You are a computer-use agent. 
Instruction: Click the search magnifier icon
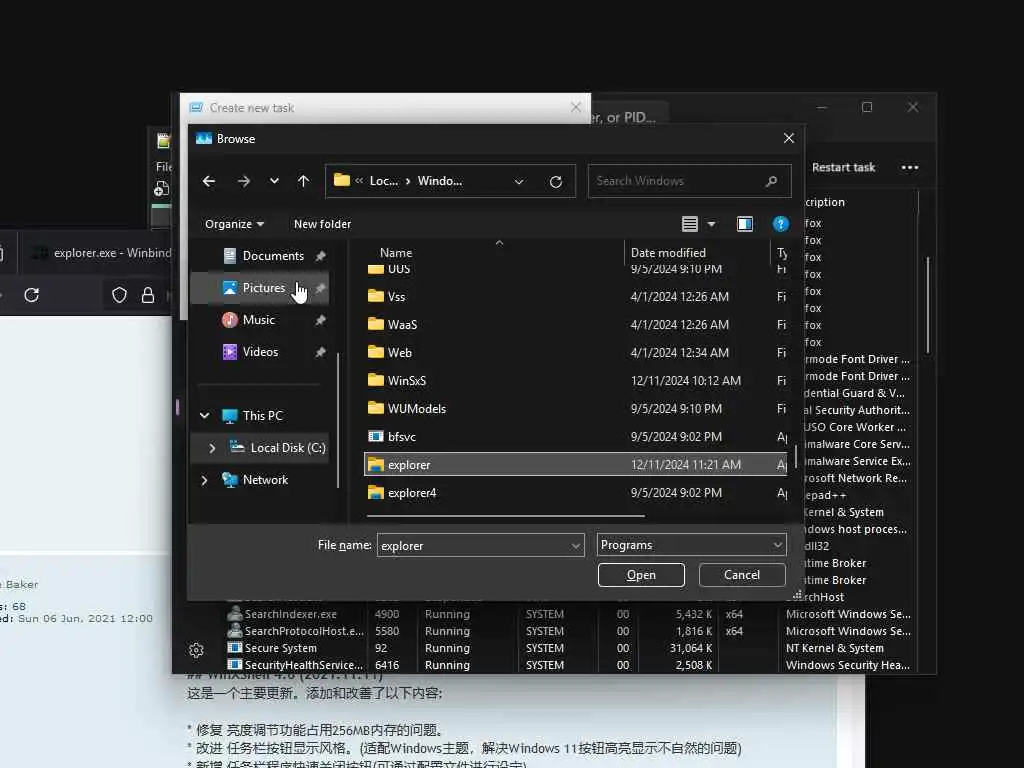771,181
